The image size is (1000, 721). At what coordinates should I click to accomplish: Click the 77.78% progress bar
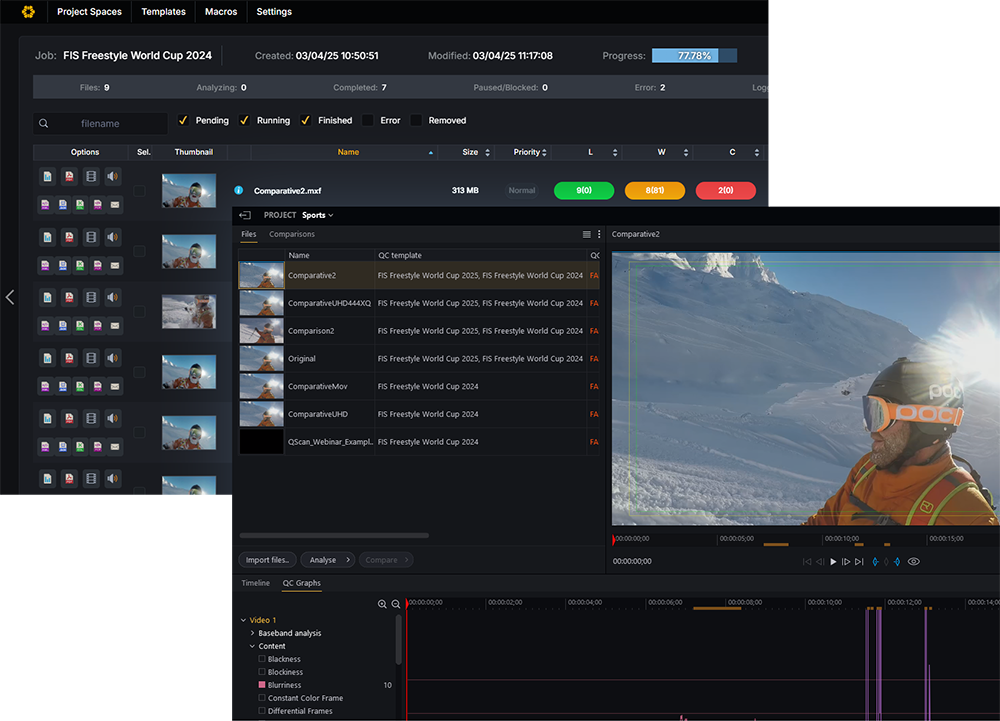[x=693, y=55]
